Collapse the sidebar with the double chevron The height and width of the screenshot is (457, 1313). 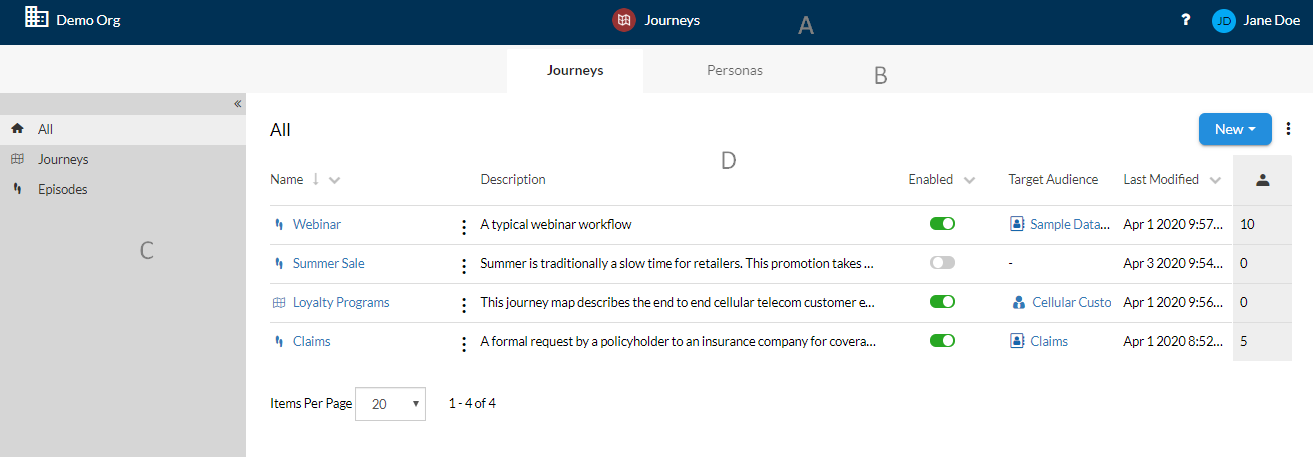(x=237, y=103)
